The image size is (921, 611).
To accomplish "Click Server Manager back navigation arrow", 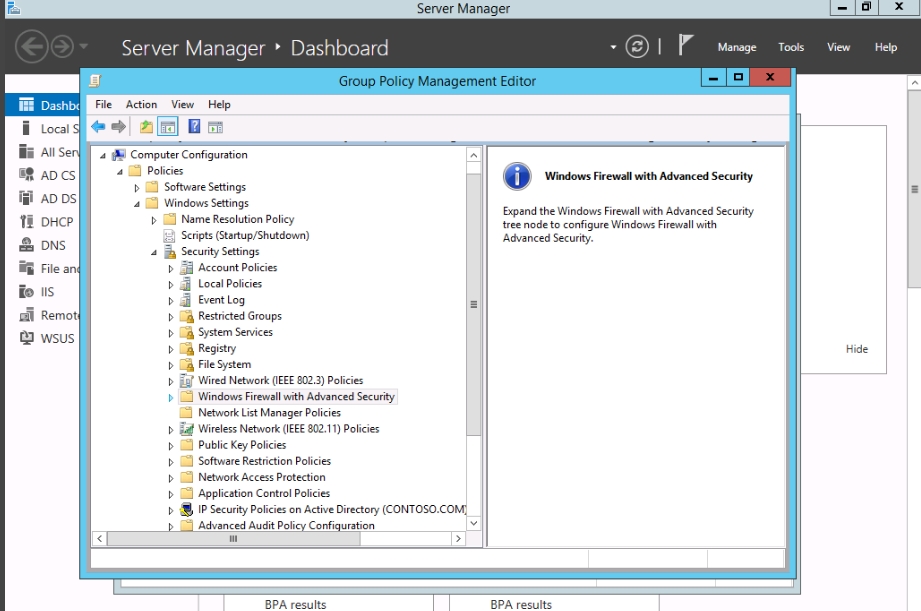I will point(31,46).
